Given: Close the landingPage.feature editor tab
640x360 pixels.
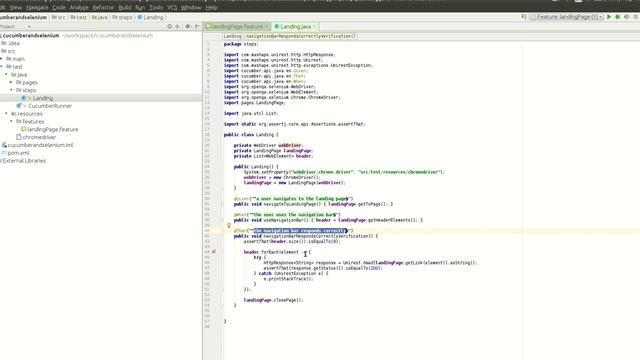Looking at the screenshot, I should (267, 27).
